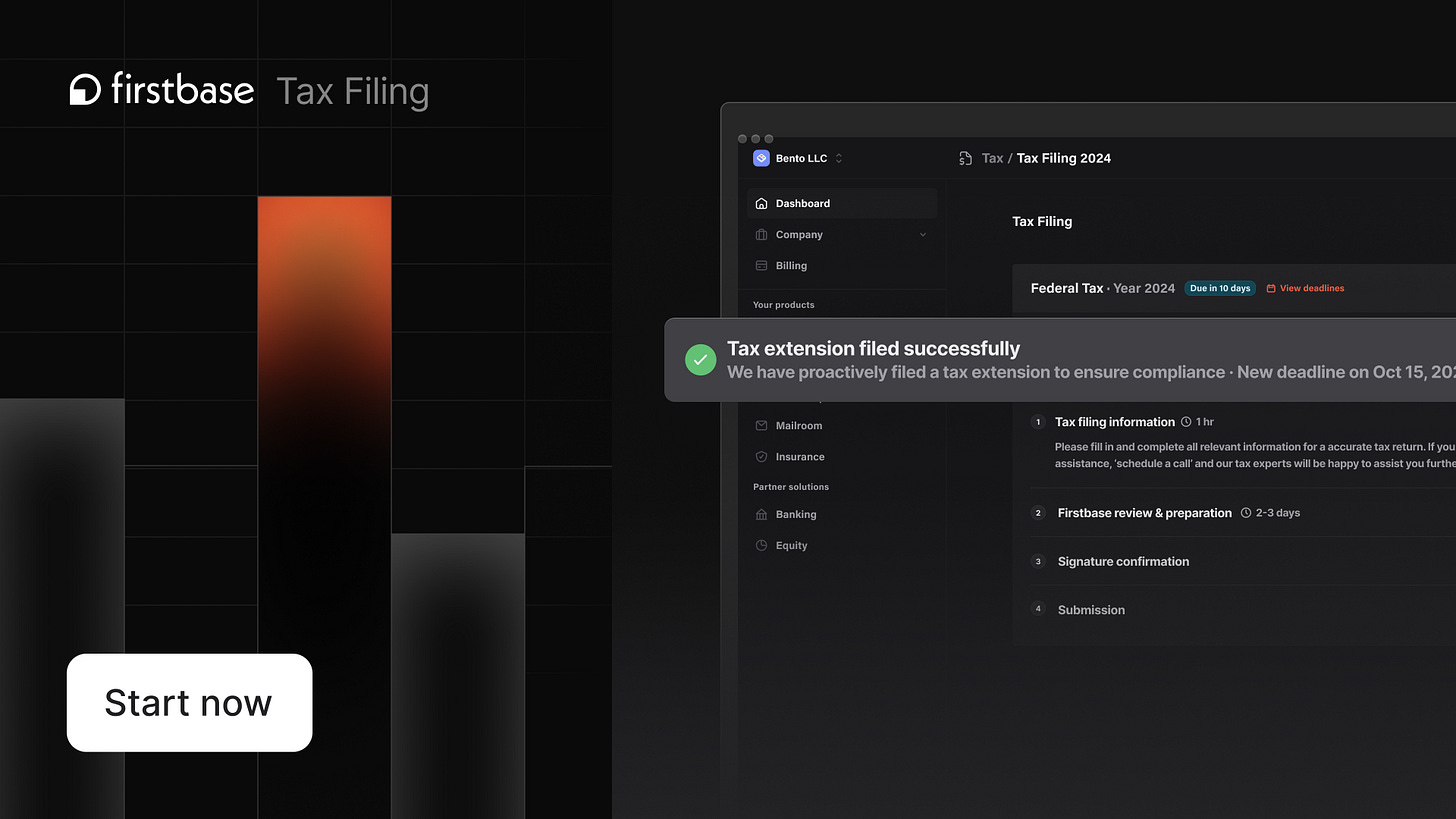Open Banking under Partner solutions

pyautogui.click(x=842, y=514)
